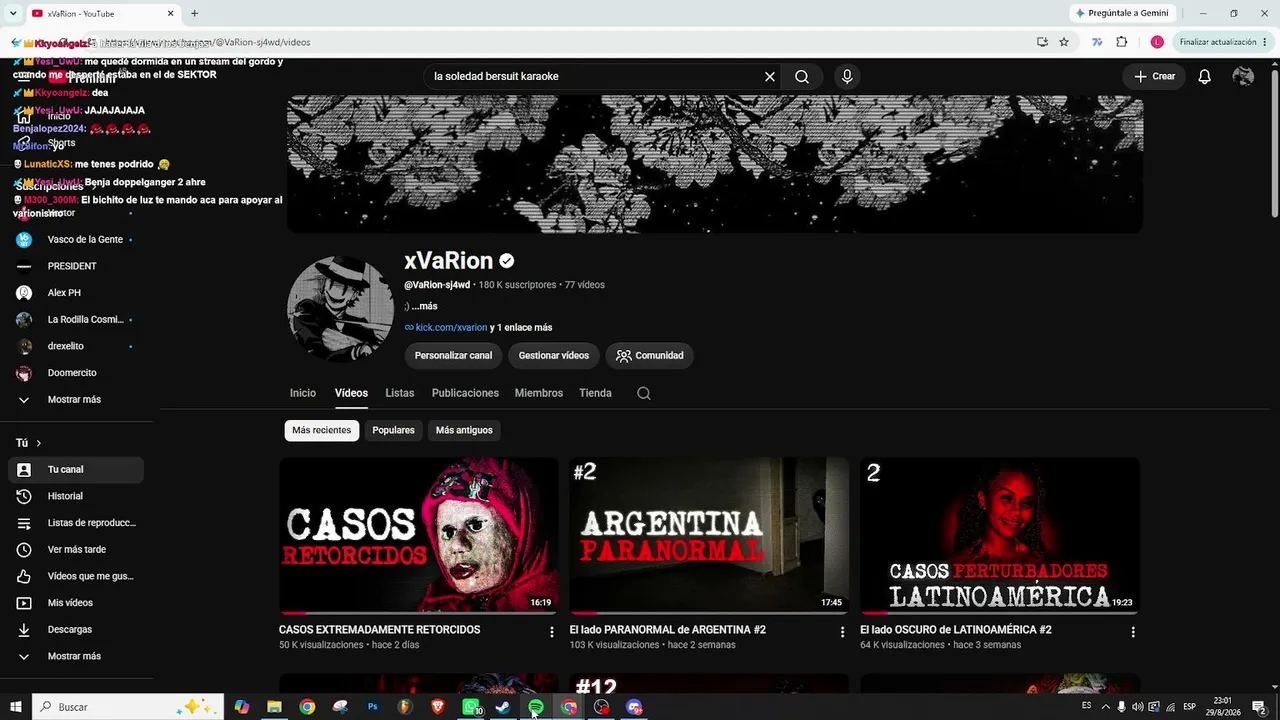The height and width of the screenshot is (720, 1280).
Task: Select the Vídeos channel tab
Action: (351, 393)
